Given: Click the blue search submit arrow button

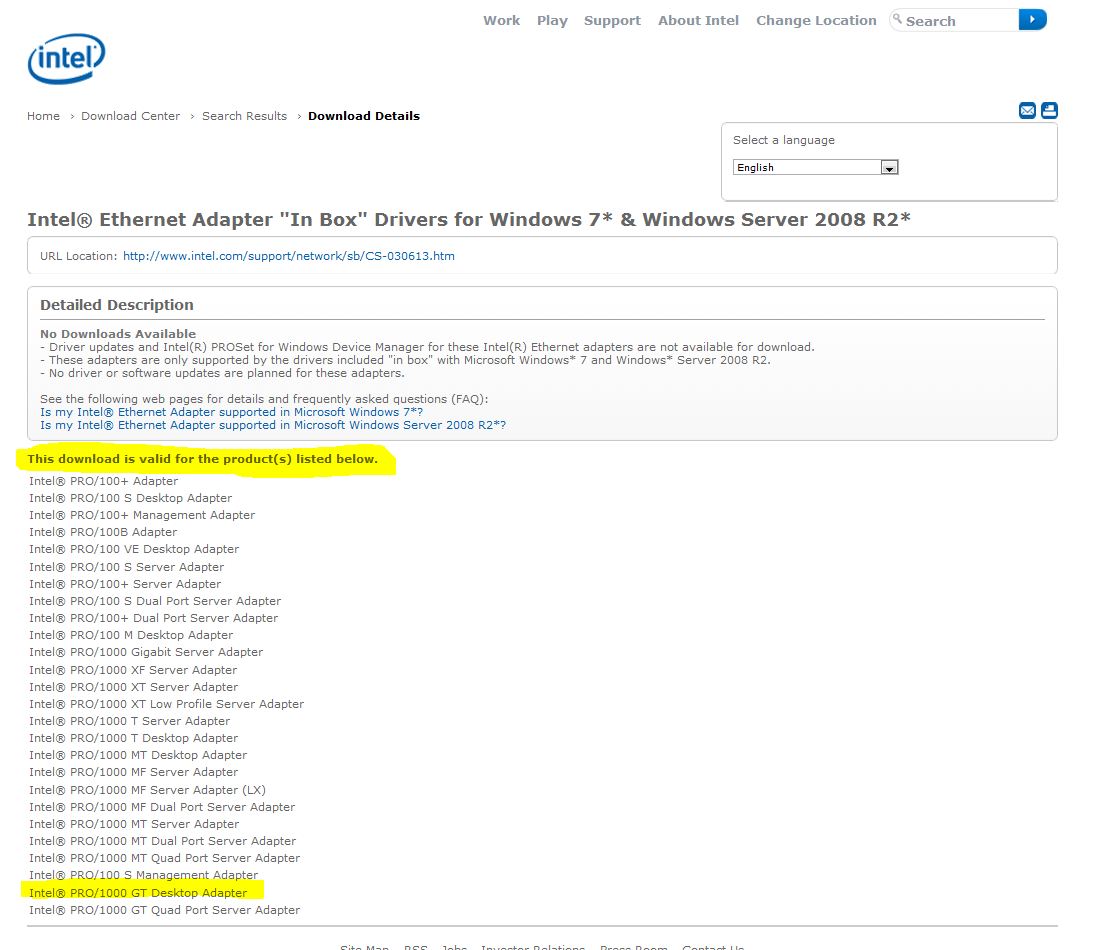Looking at the screenshot, I should [x=1032, y=20].
